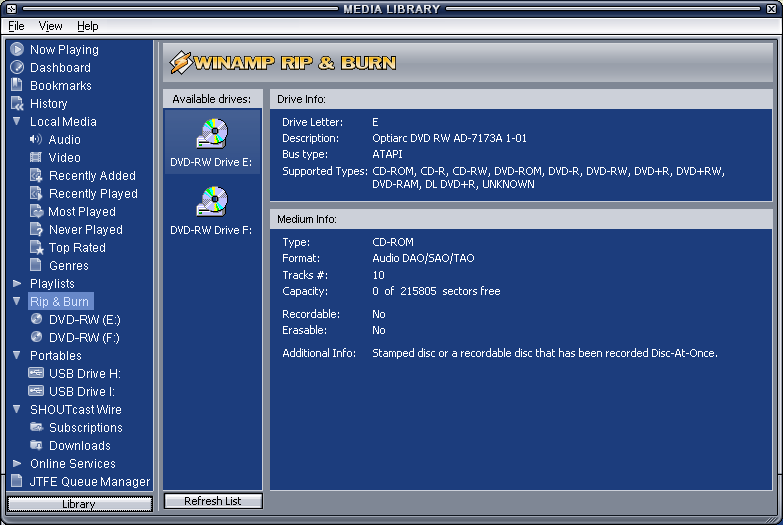
Task: Click the USB Drive H: icon
Action: coord(36,373)
